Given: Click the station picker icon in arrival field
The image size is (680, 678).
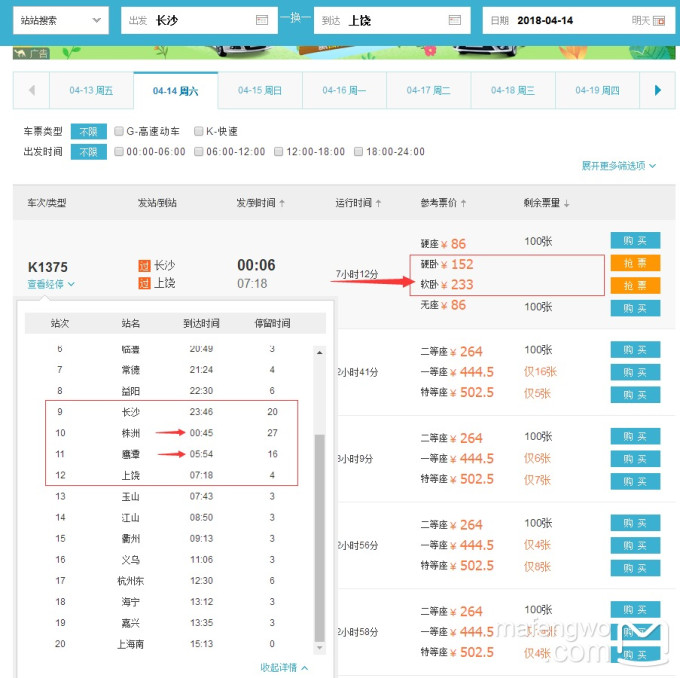Looking at the screenshot, I should coord(455,20).
